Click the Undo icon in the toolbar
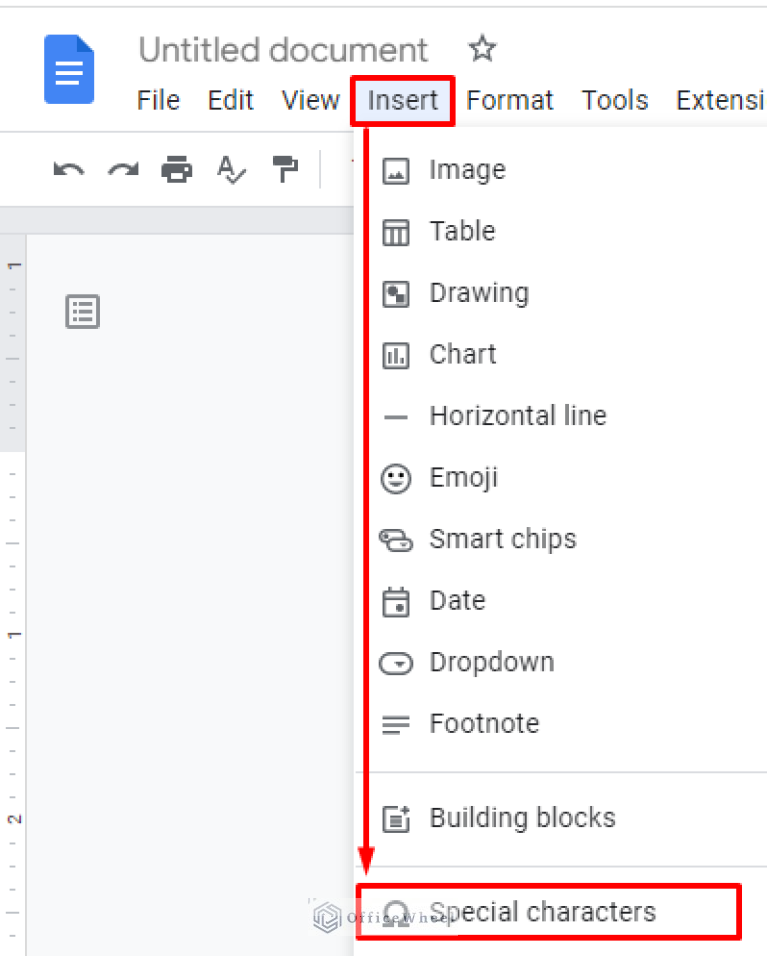This screenshot has width=767, height=956. [67, 170]
